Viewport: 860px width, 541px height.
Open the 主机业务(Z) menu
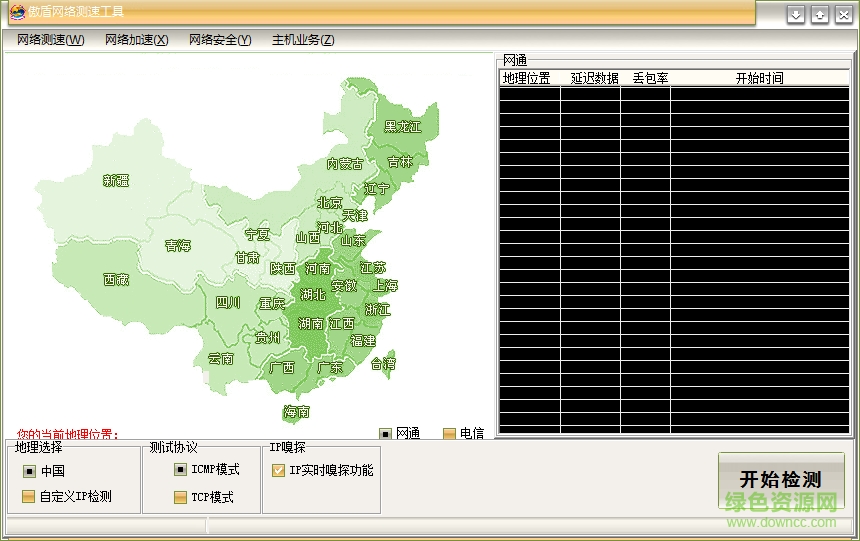point(303,40)
